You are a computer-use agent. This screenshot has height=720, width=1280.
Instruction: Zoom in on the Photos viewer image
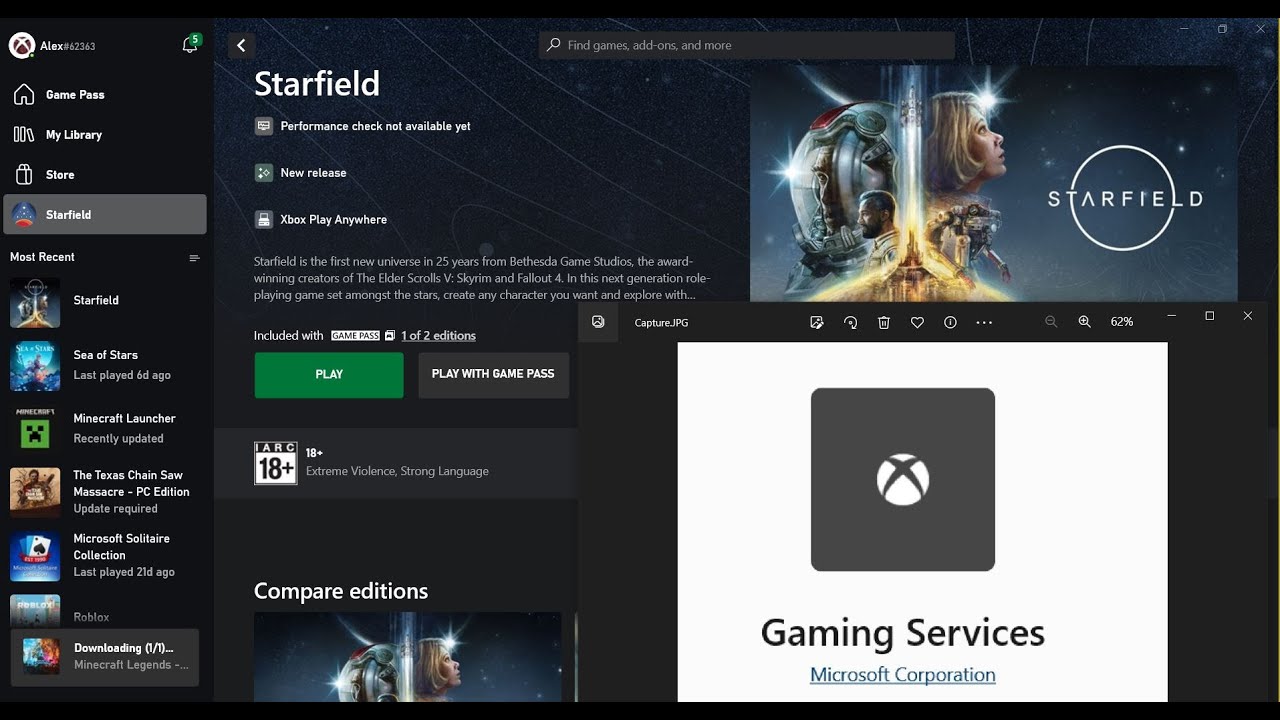(x=1085, y=322)
